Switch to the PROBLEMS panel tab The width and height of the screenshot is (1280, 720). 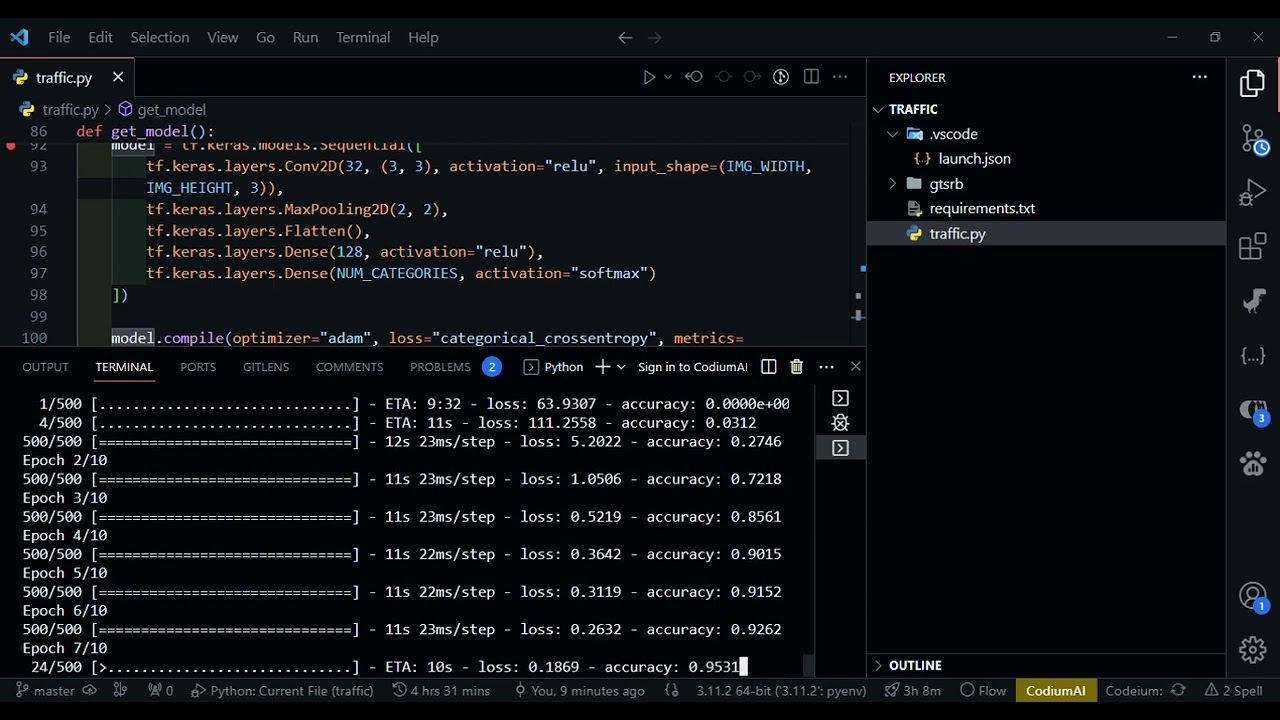pos(440,367)
